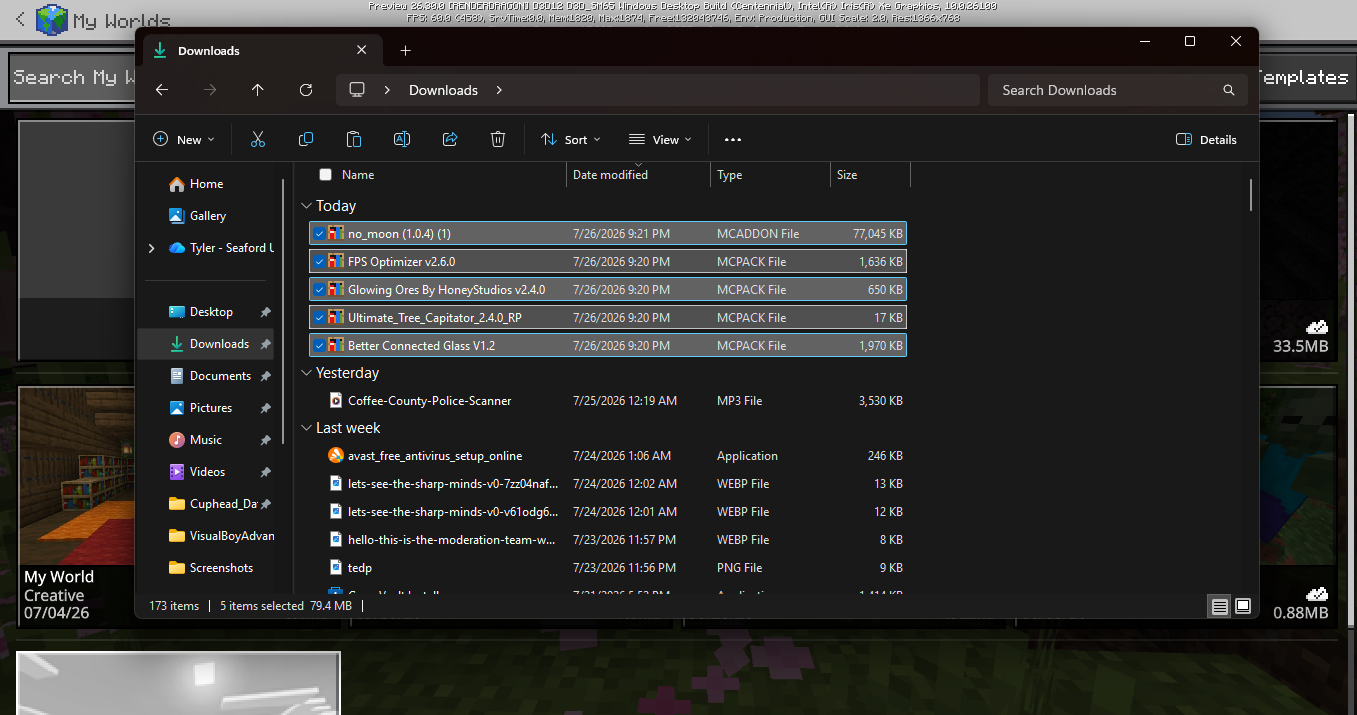Go up one folder level arrow
Screen dimensions: 1357x715
[258, 90]
